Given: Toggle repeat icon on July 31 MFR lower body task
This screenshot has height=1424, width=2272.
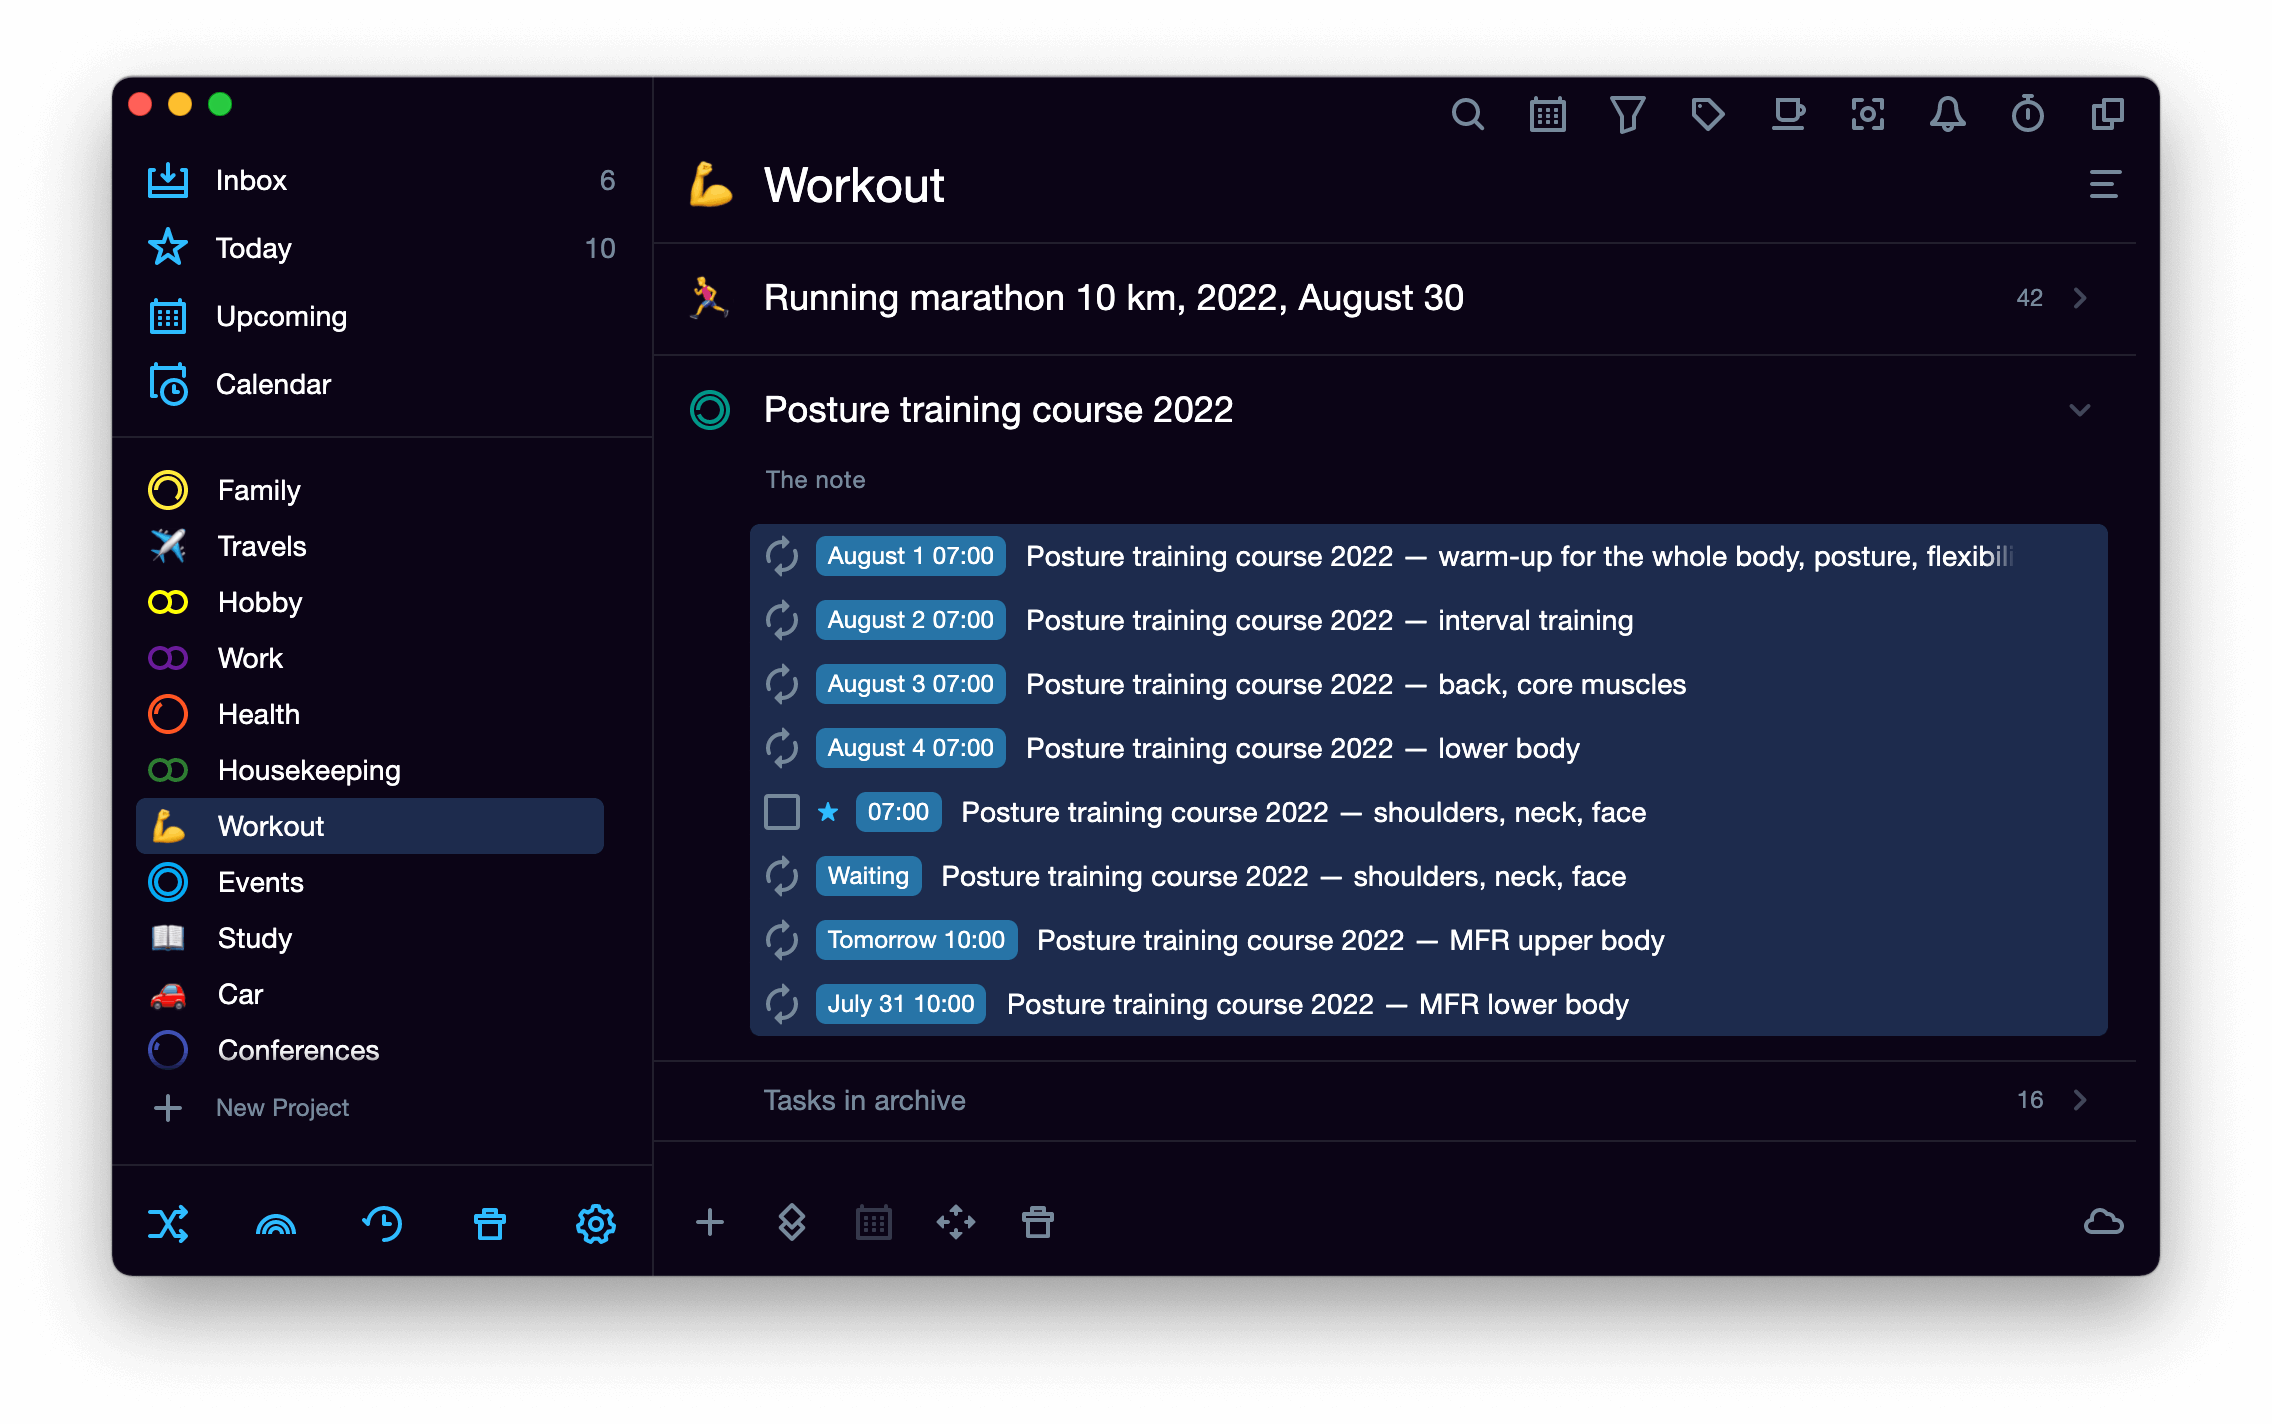Looking at the screenshot, I should (782, 1004).
